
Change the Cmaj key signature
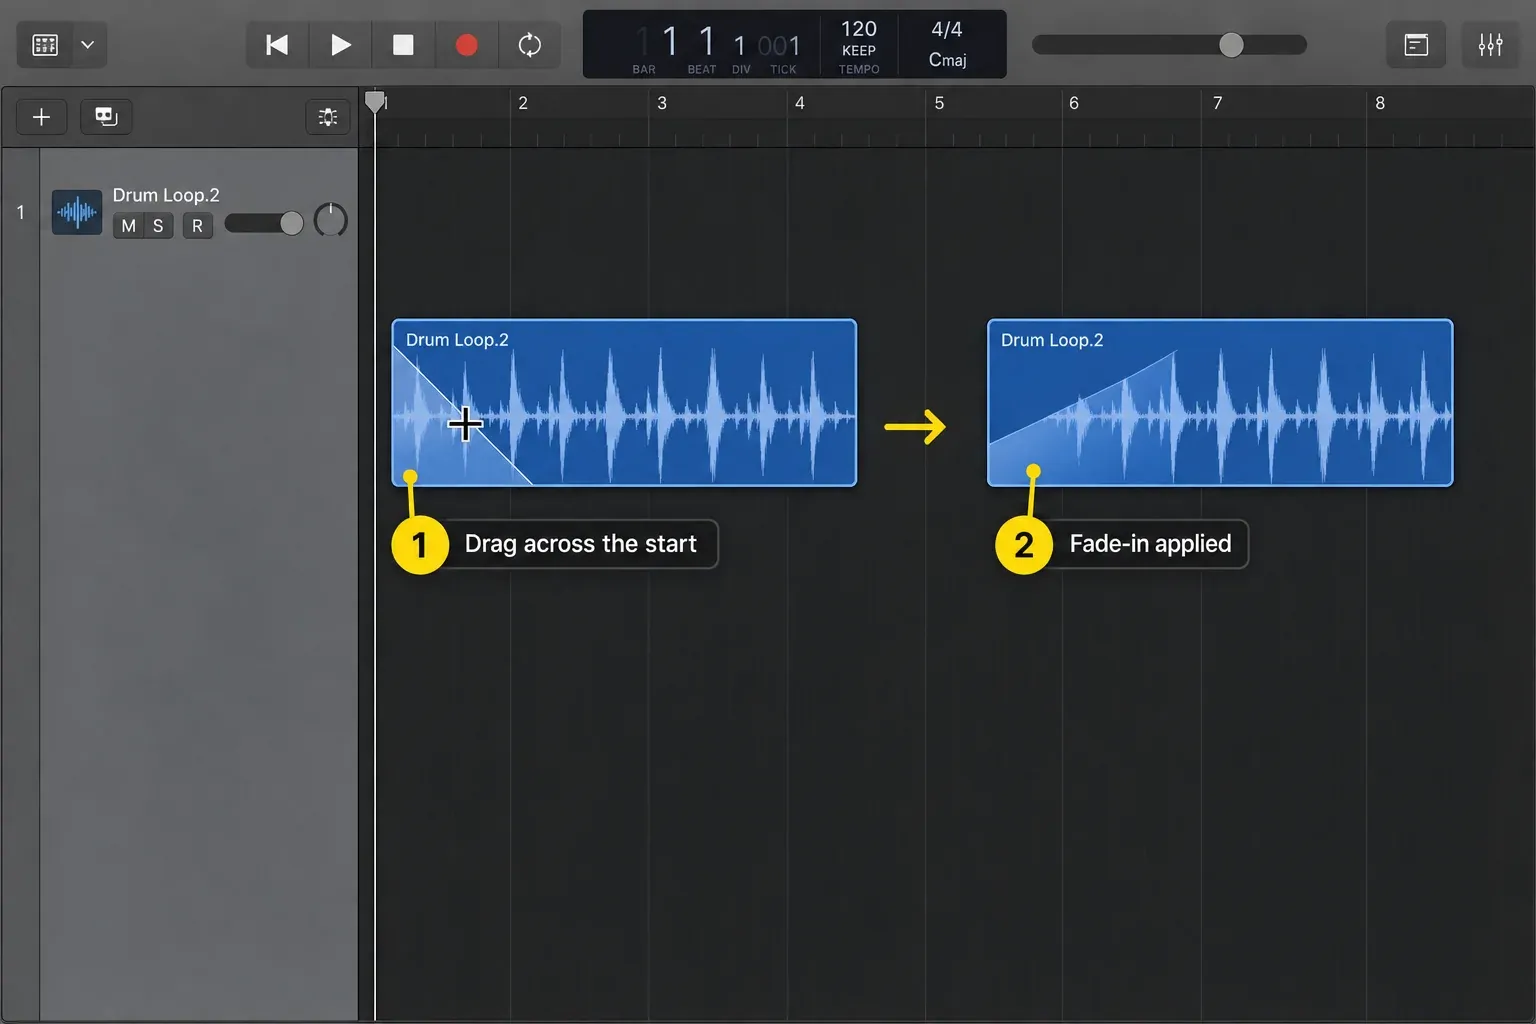pos(947,60)
